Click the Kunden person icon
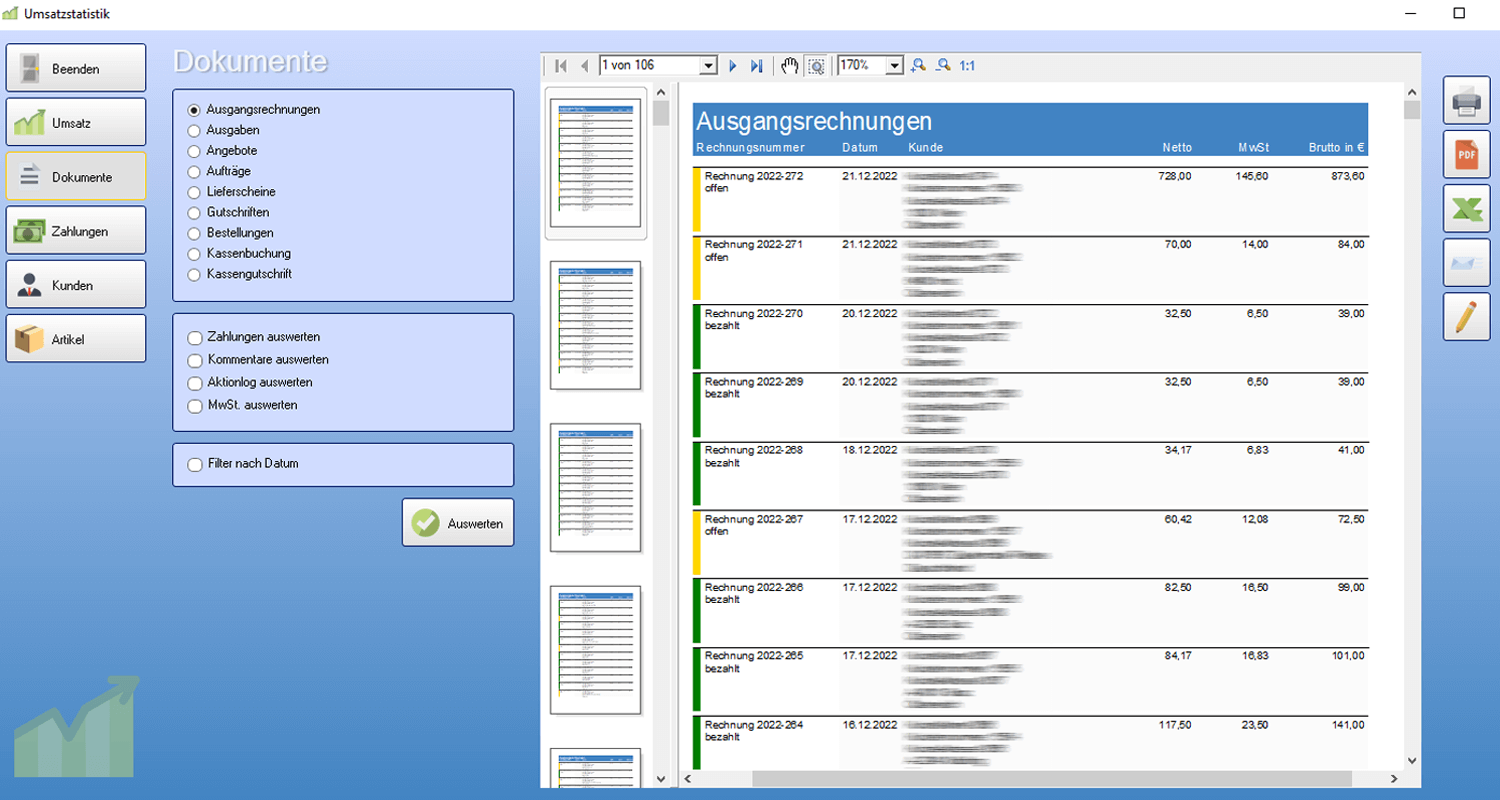 click(30, 285)
